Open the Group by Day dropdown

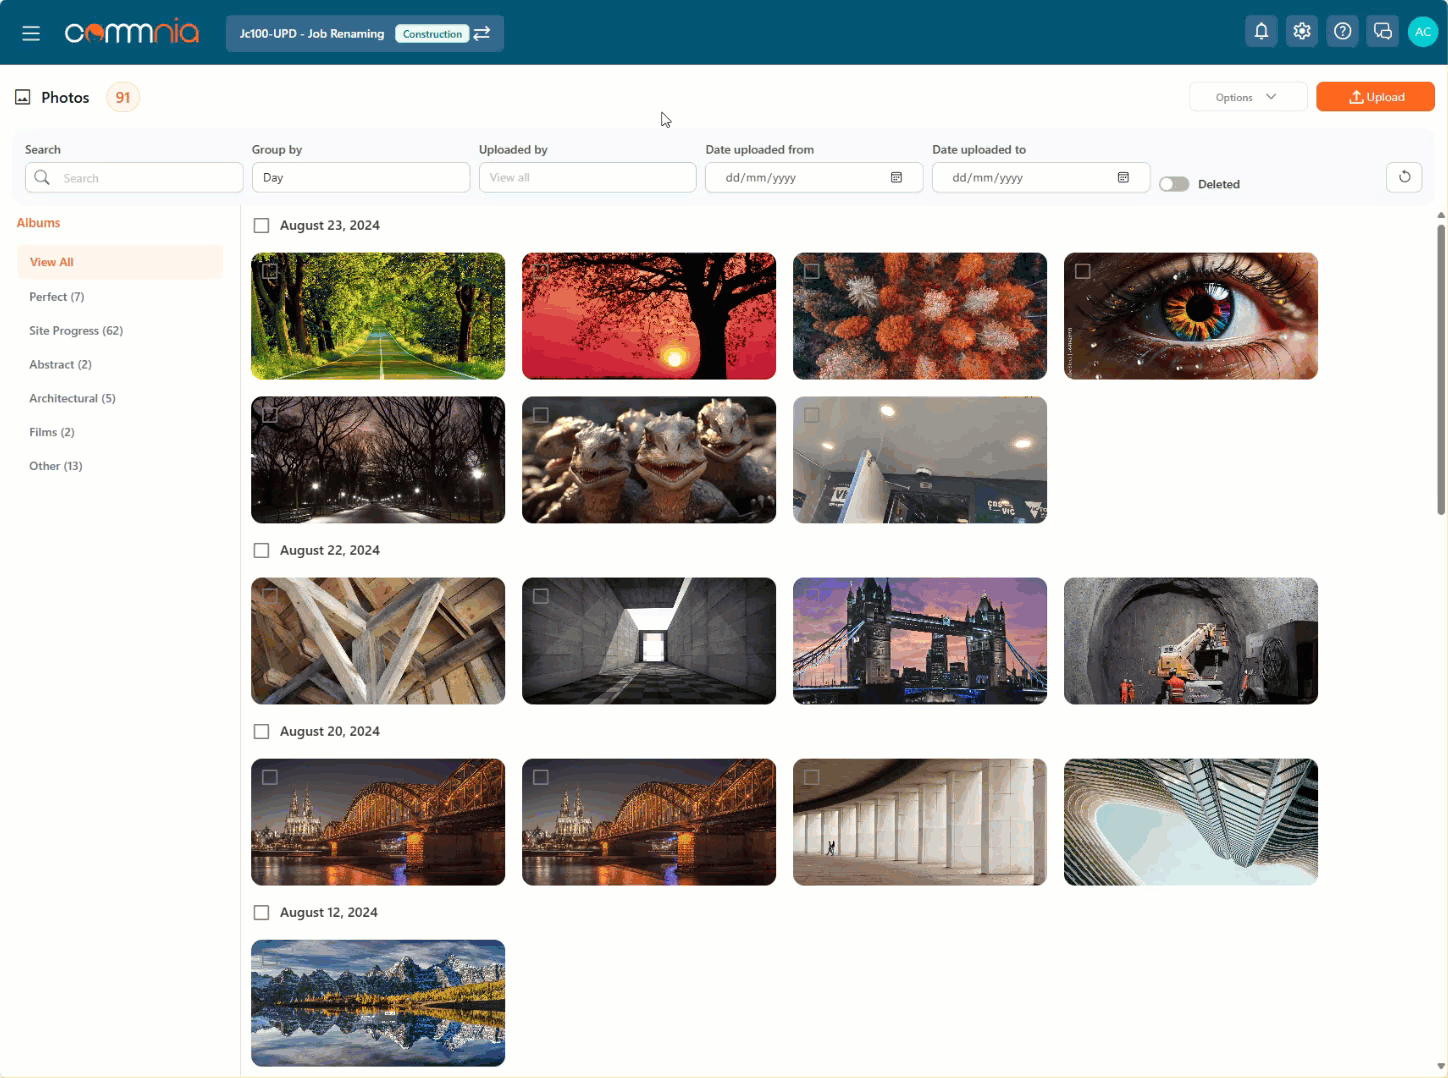[361, 177]
